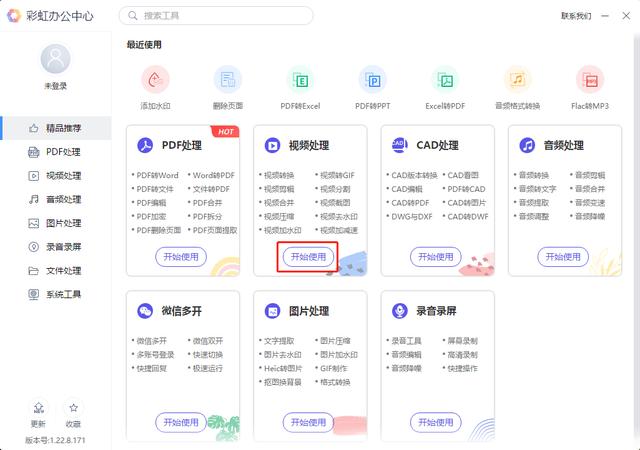Image resolution: width=640 pixels, height=450 pixels.
Task: Select 录音录屏 in the sidebar
Action: (56, 247)
